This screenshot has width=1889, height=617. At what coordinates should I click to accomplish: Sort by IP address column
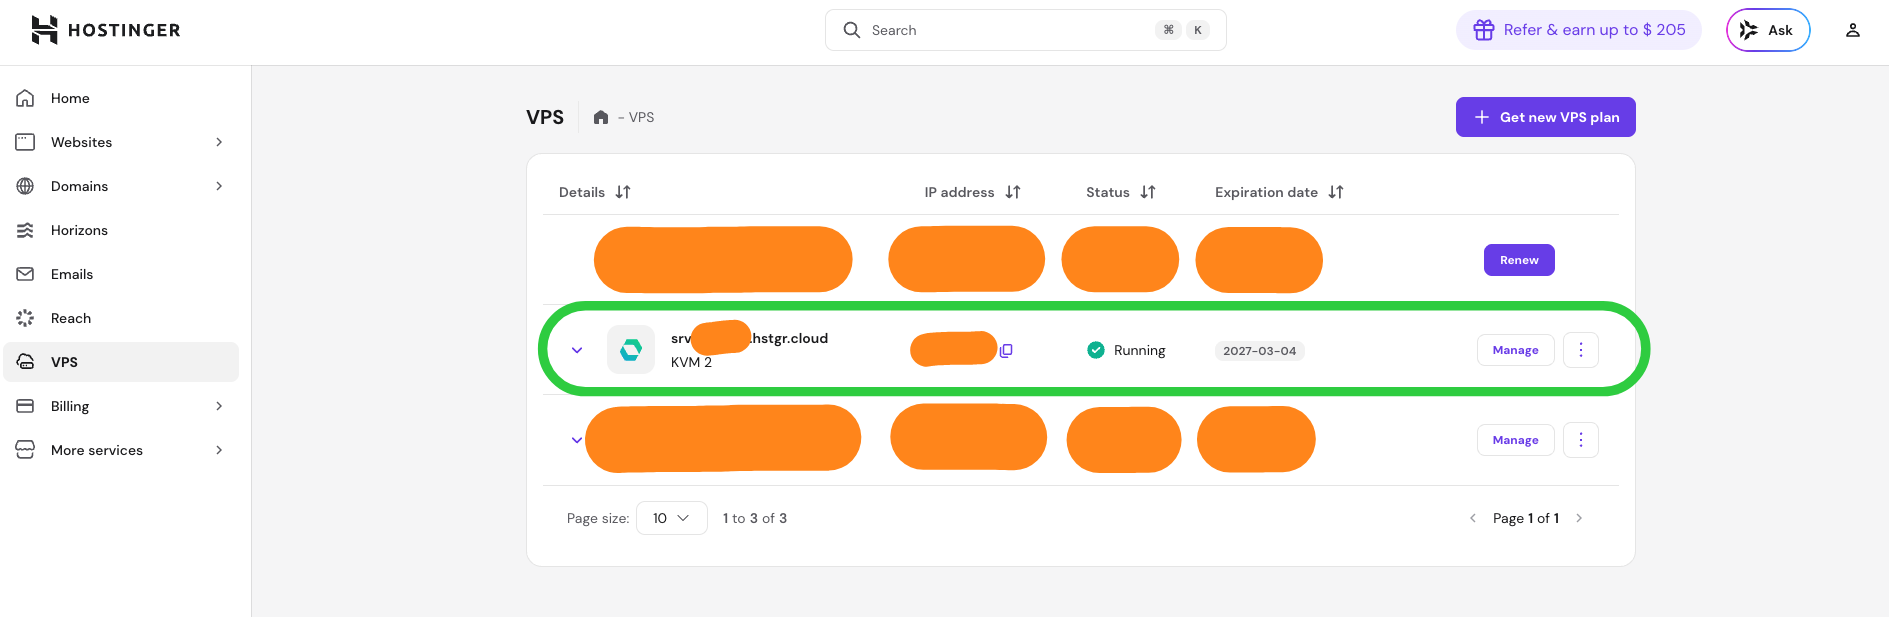tap(972, 192)
